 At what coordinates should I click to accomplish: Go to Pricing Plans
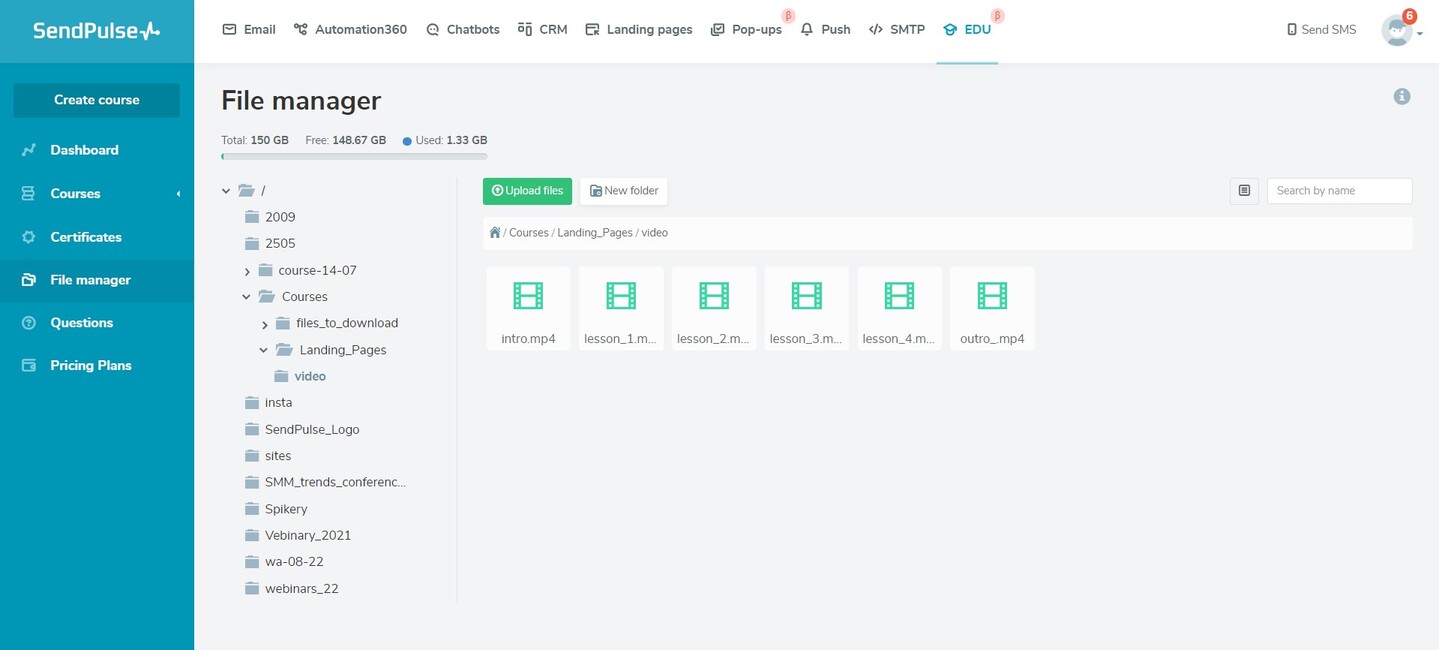[91, 364]
